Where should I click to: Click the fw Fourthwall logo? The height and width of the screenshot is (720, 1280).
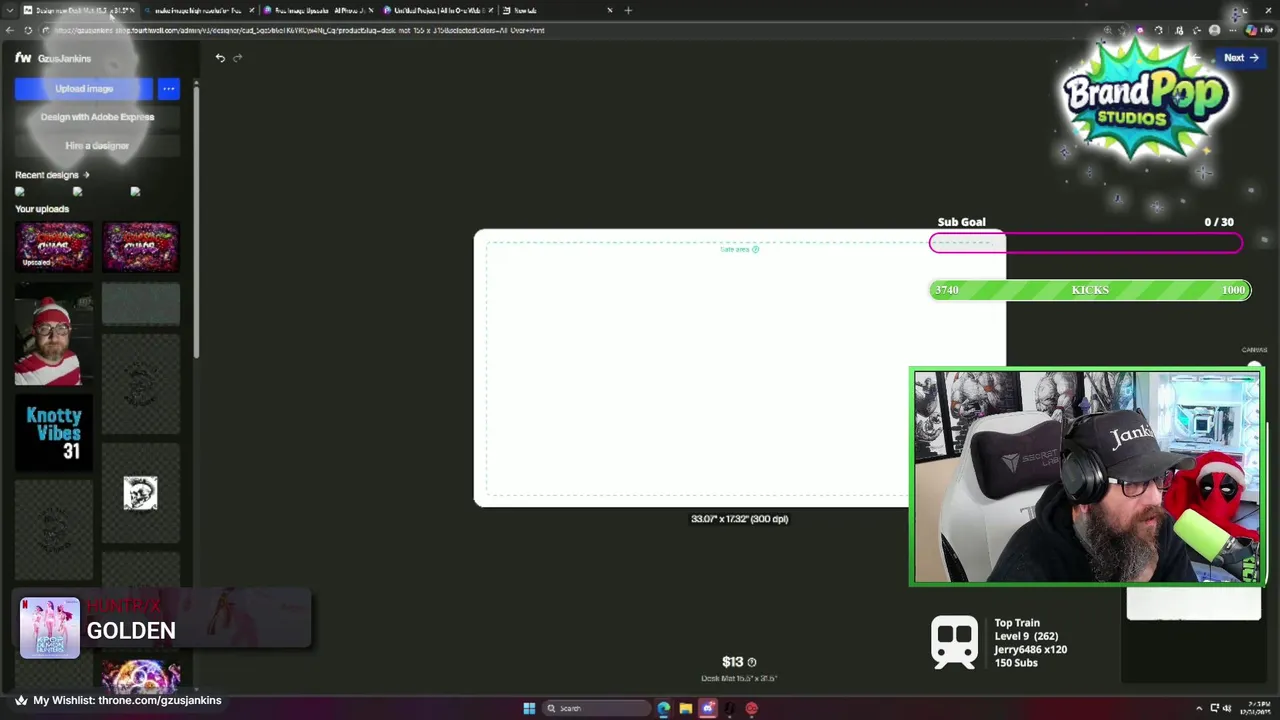click(x=23, y=58)
